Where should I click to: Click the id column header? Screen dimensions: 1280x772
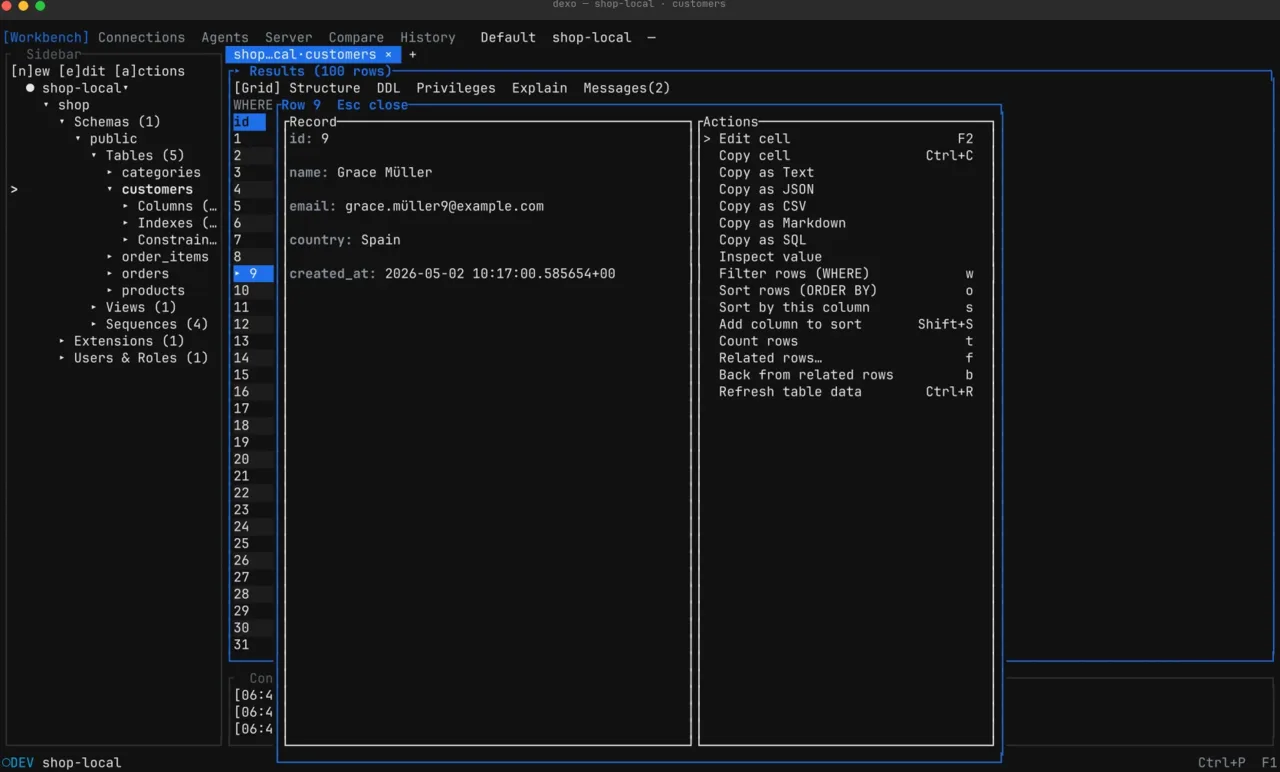pyautogui.click(x=241, y=122)
